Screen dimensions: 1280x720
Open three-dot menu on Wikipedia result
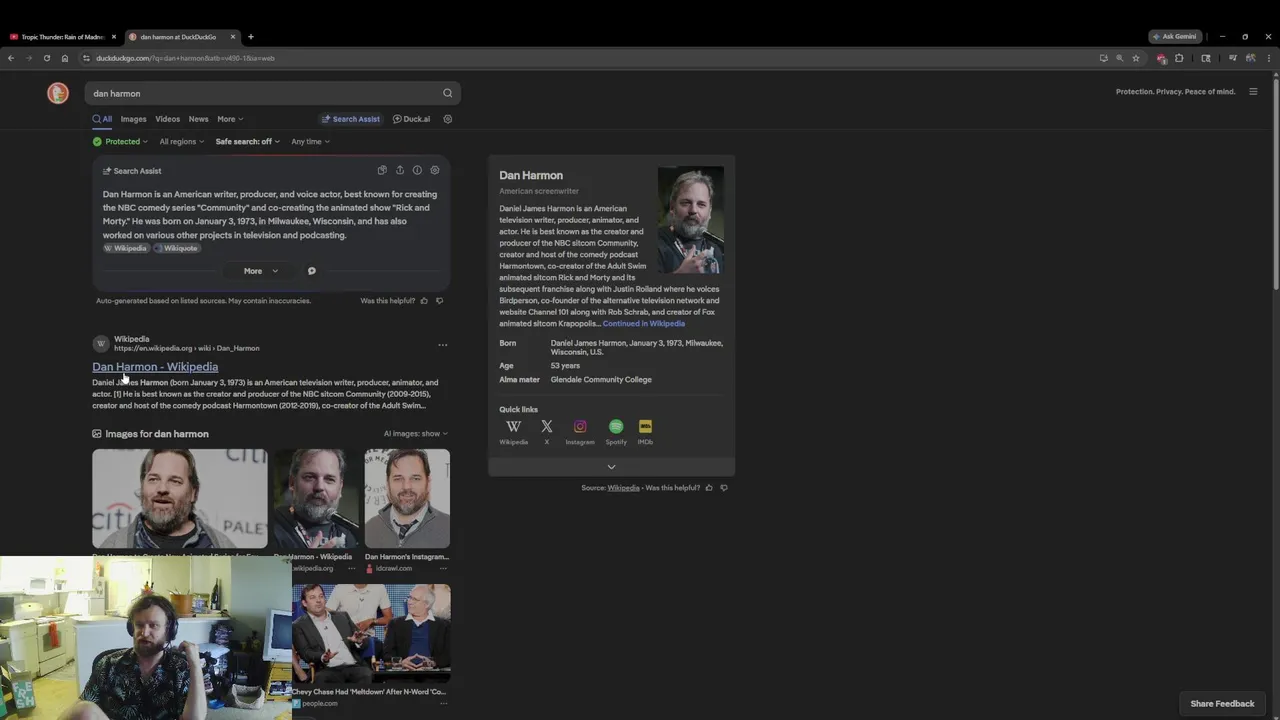[x=442, y=345]
